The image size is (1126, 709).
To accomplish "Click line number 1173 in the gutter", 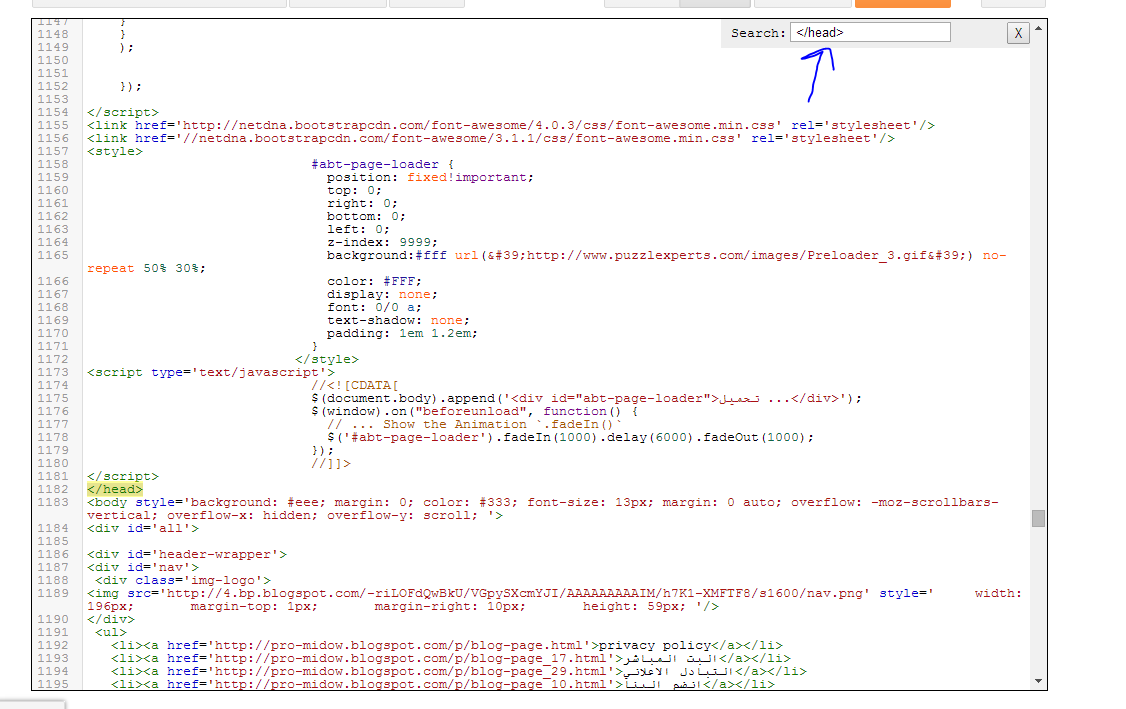I will [53, 372].
